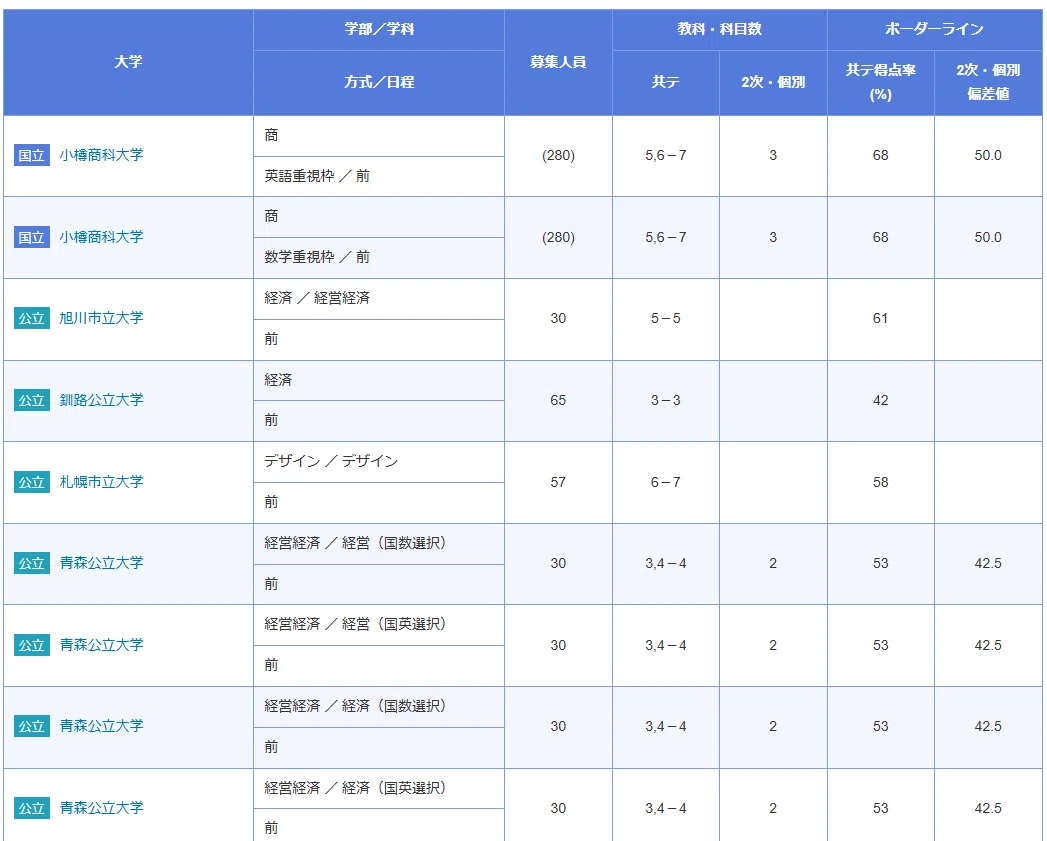Open 青森公立大学 link for 経済（国英選択）
This screenshot has height=841, width=1047.
point(101,808)
